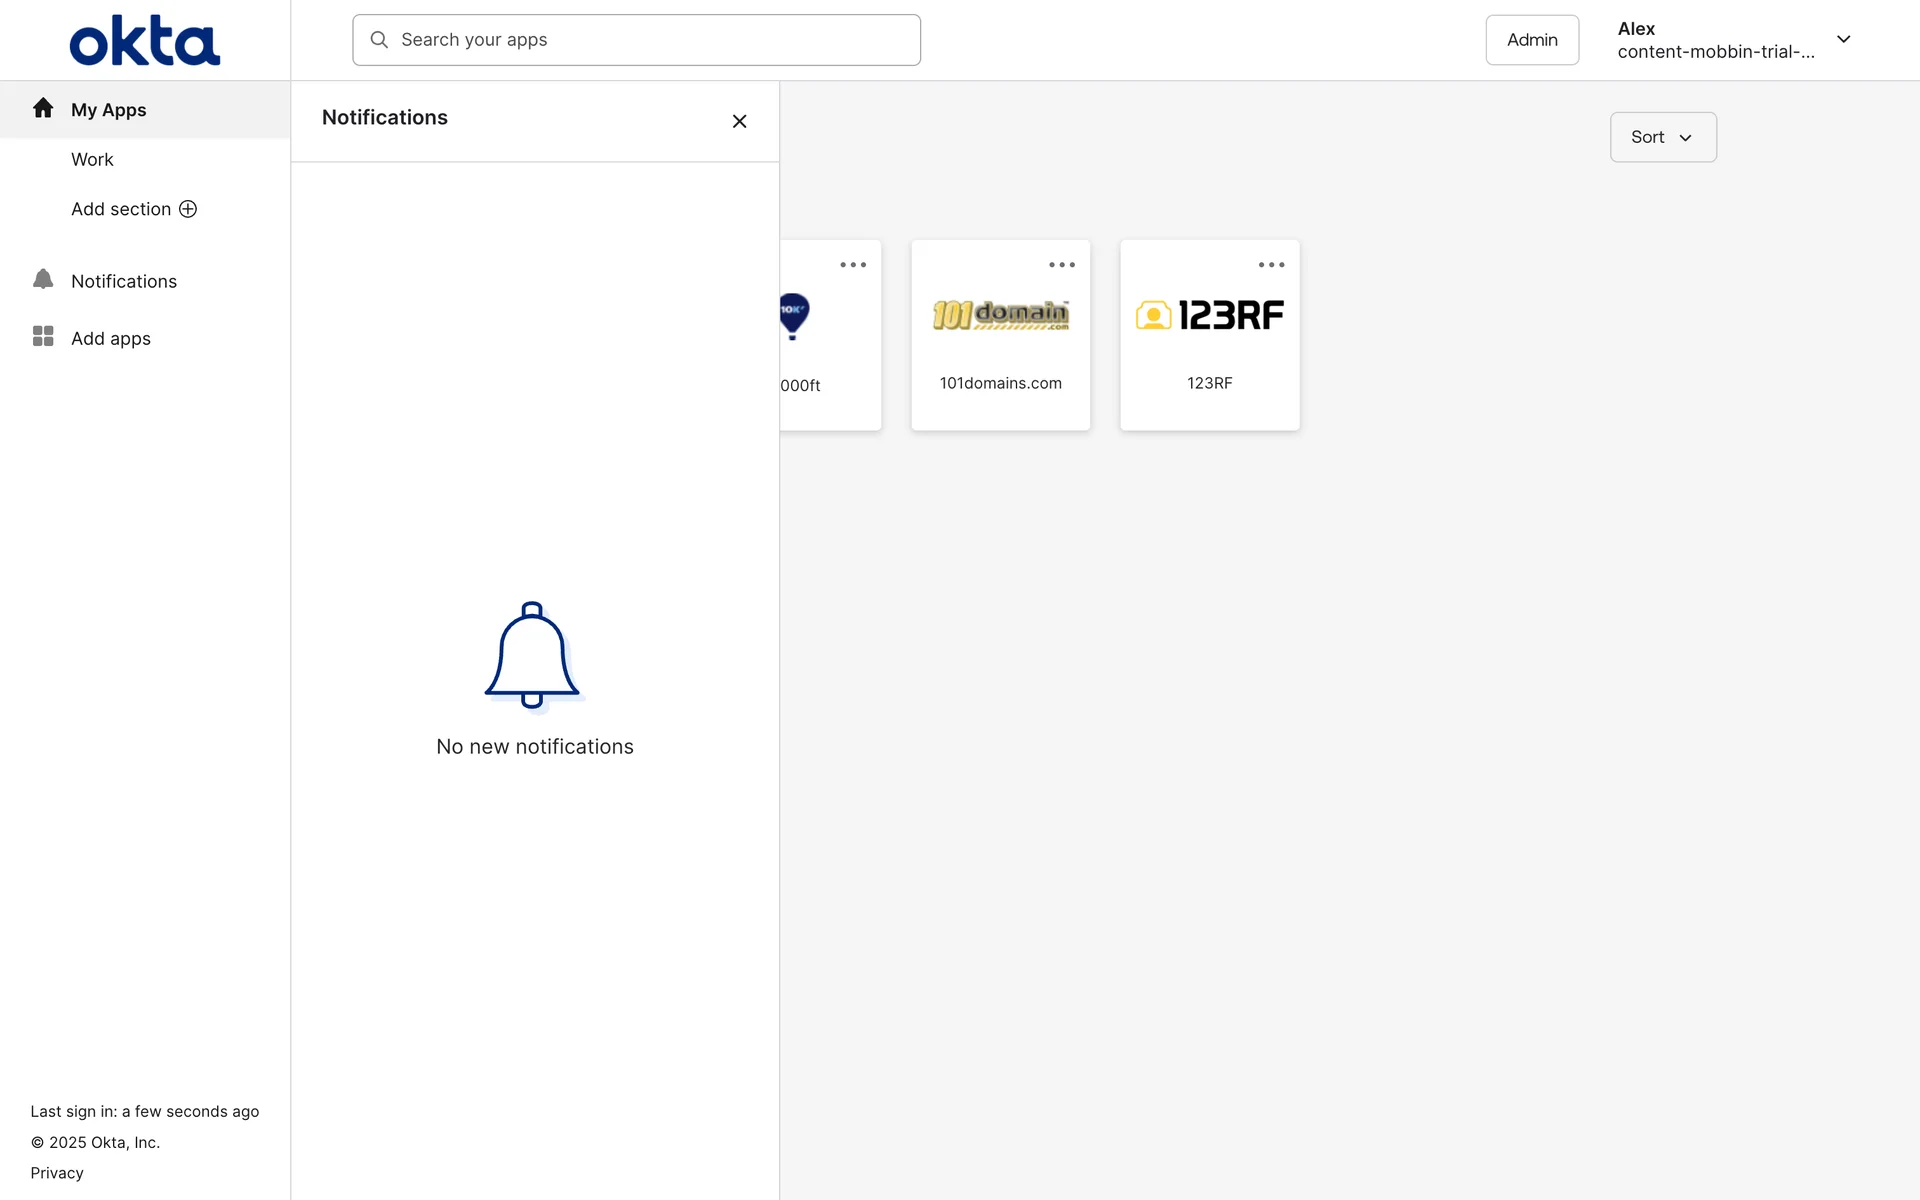Click the Okta logo
The height and width of the screenshot is (1200, 1920).
[x=145, y=41]
